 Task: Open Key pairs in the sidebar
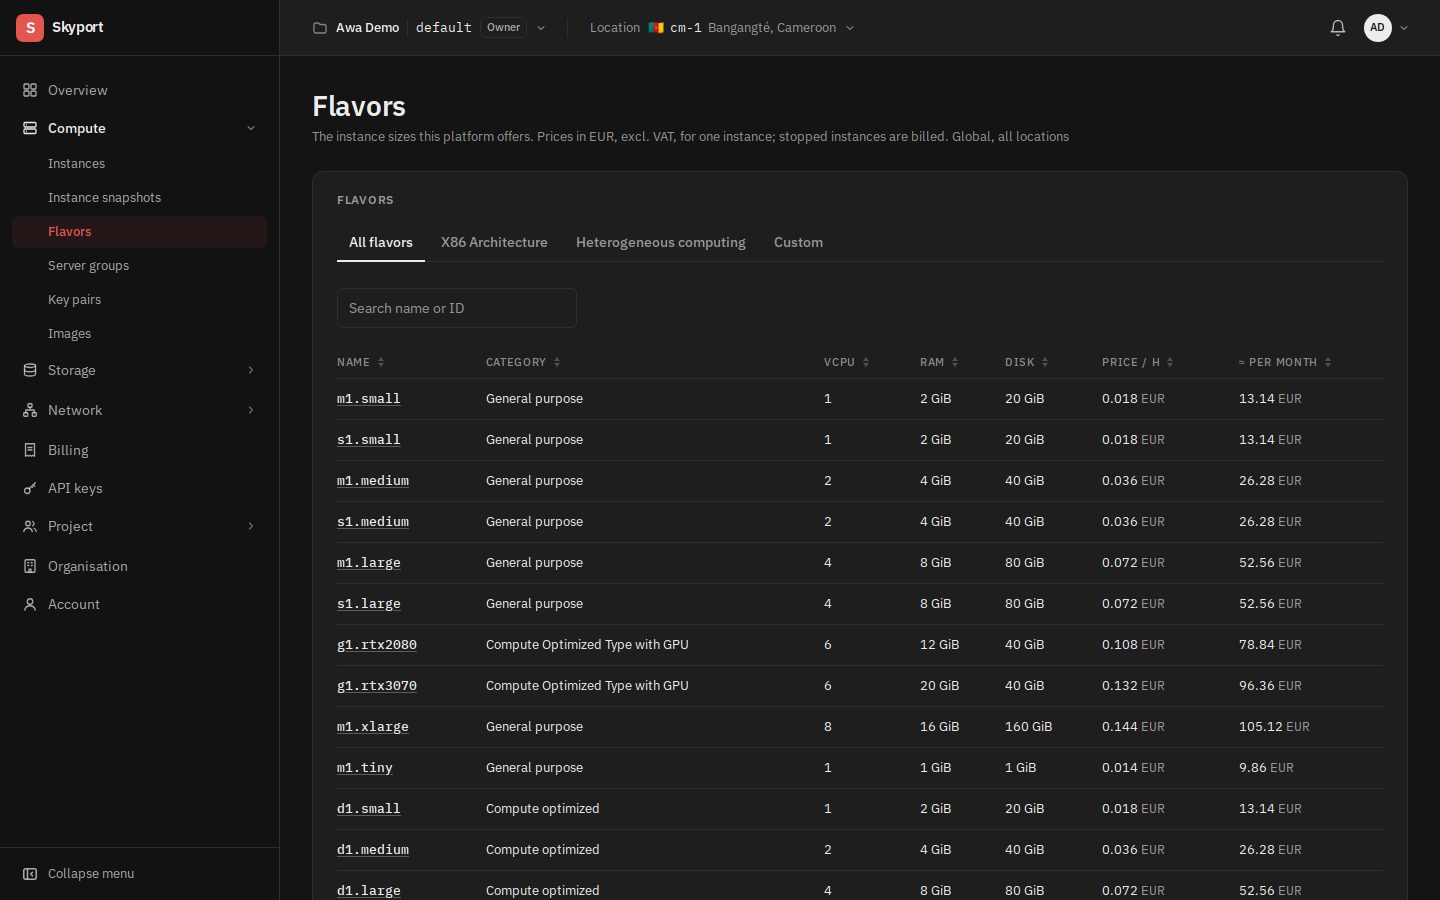140,299
